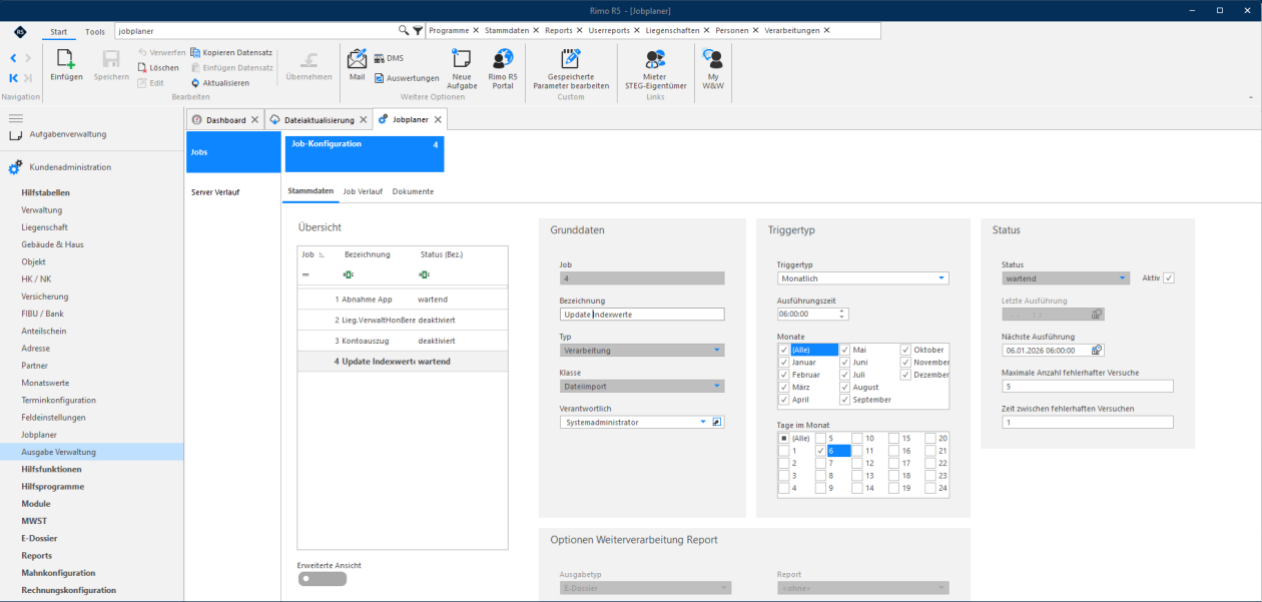Open the Triggertyp dropdown
This screenshot has height=602, width=1262.
942,278
